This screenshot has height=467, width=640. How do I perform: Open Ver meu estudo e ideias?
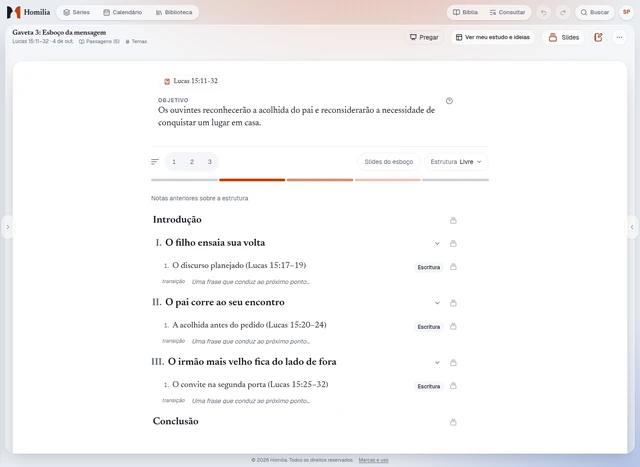(493, 37)
